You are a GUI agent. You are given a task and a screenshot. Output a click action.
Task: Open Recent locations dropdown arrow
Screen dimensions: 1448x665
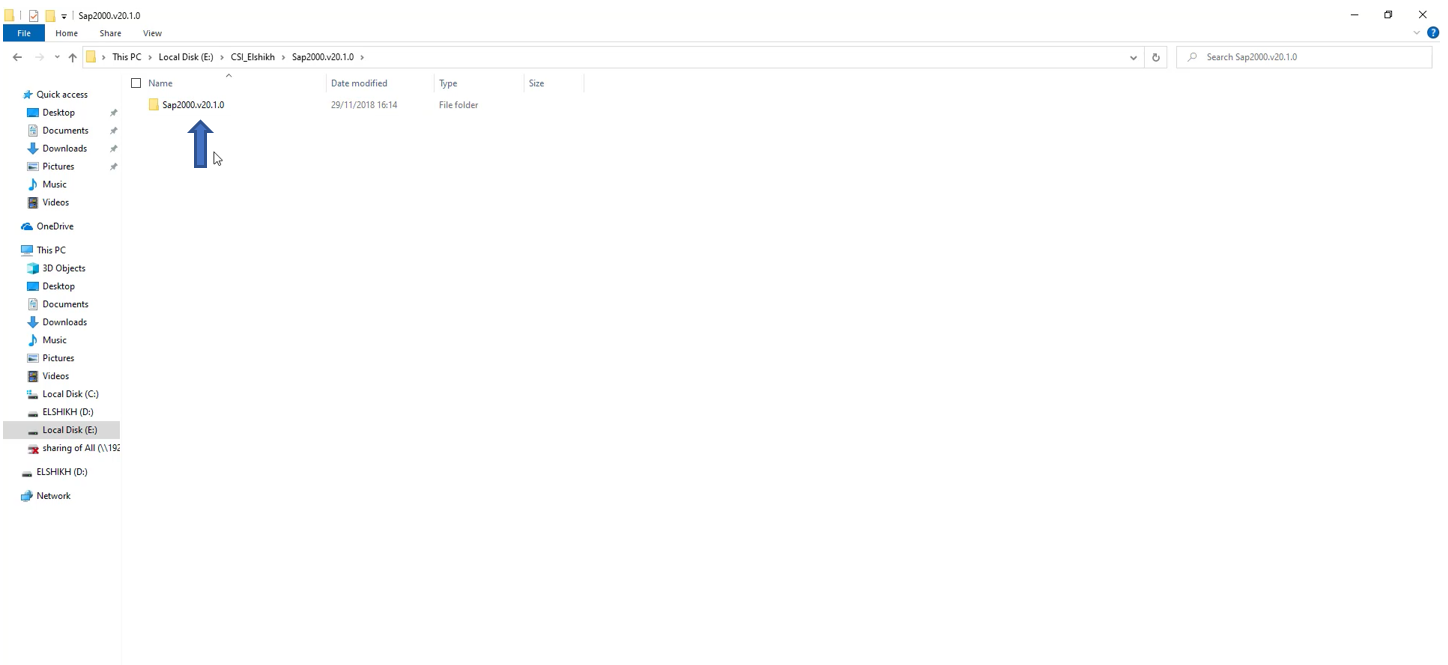point(56,57)
